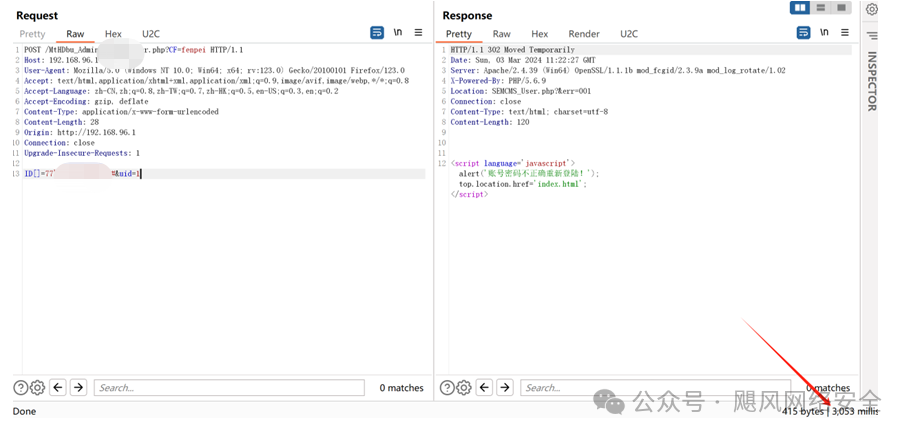
Task: Click 'X-Powered-By: PHP/5.6.9' header
Action: [498, 81]
